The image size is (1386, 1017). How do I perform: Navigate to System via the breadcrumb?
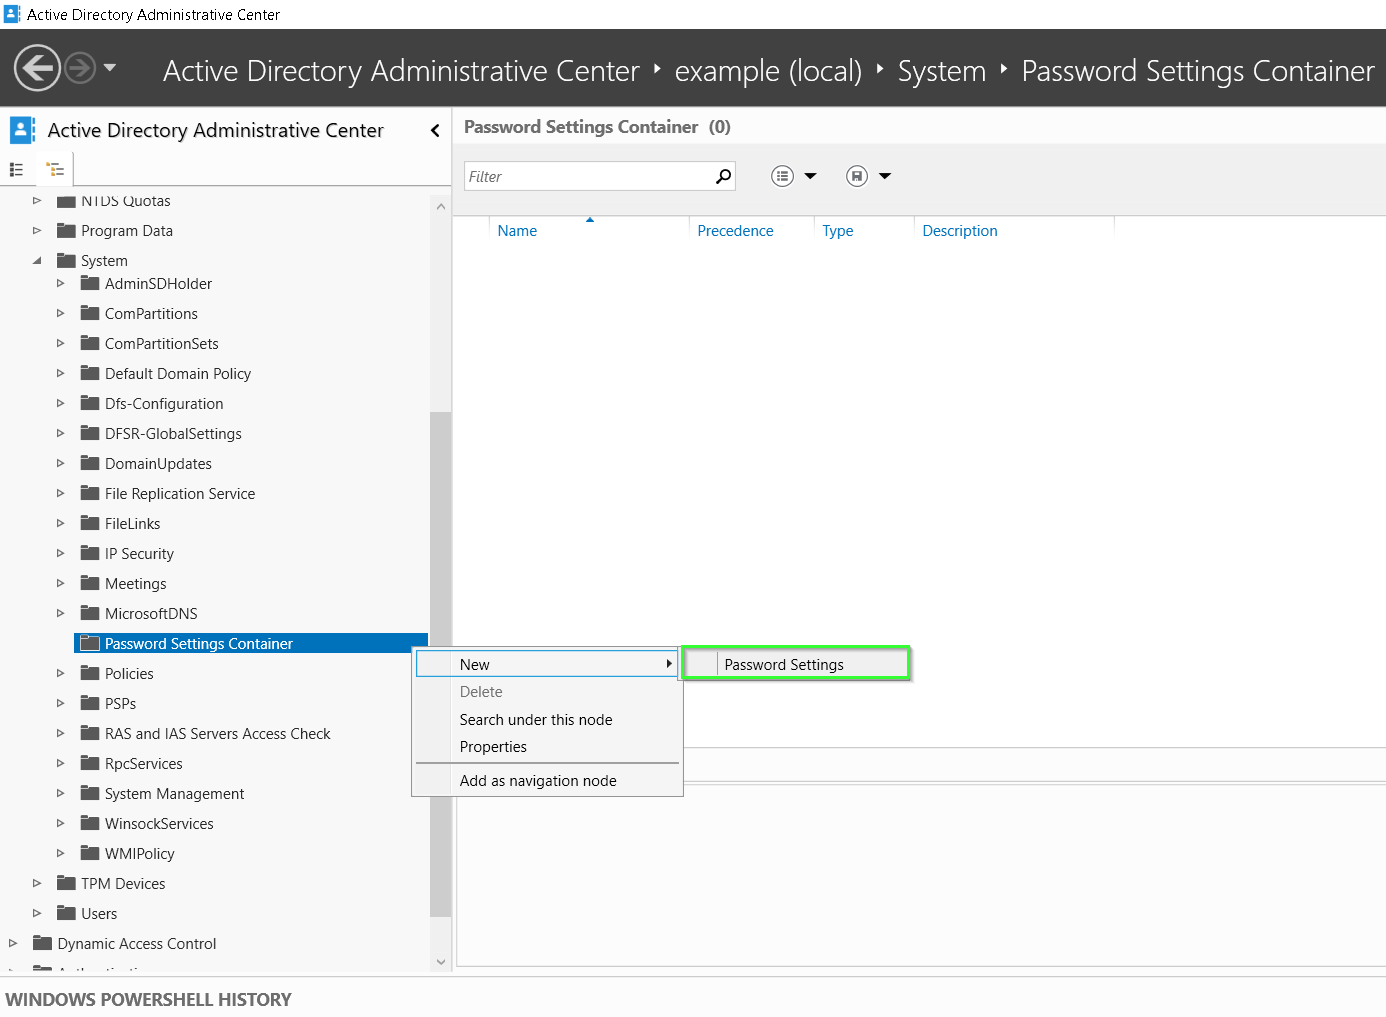941,70
